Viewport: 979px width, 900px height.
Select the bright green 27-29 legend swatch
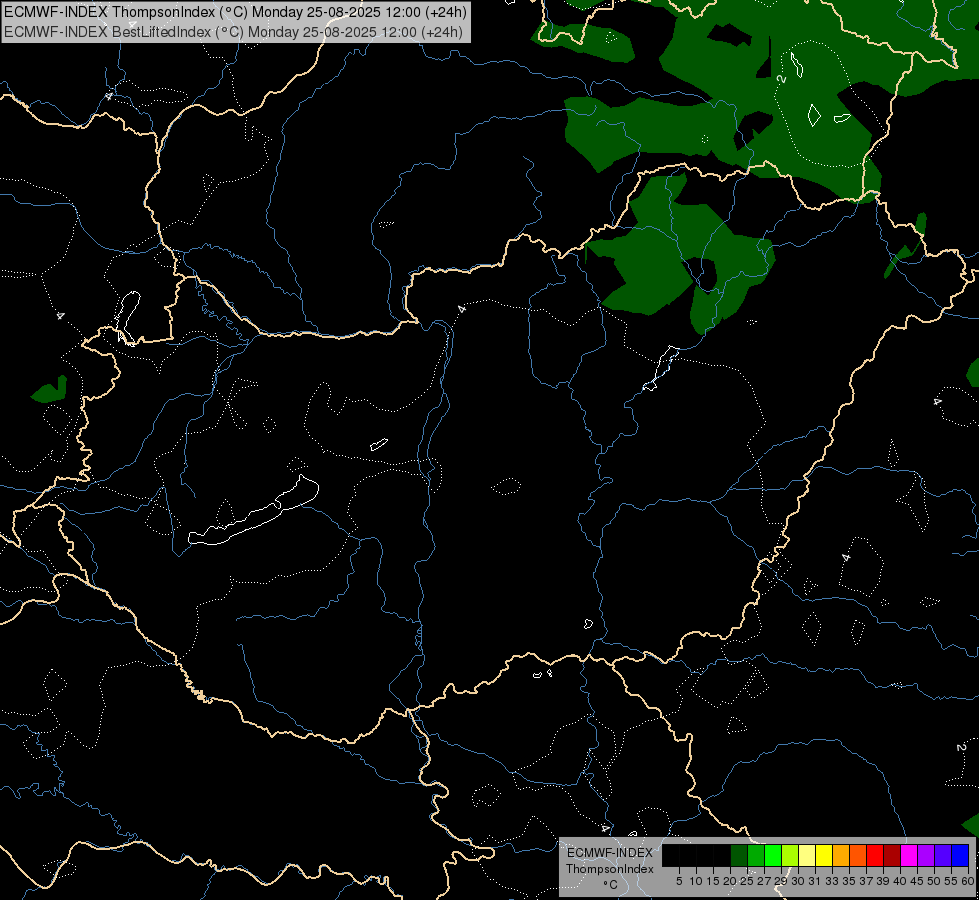[x=773, y=855]
